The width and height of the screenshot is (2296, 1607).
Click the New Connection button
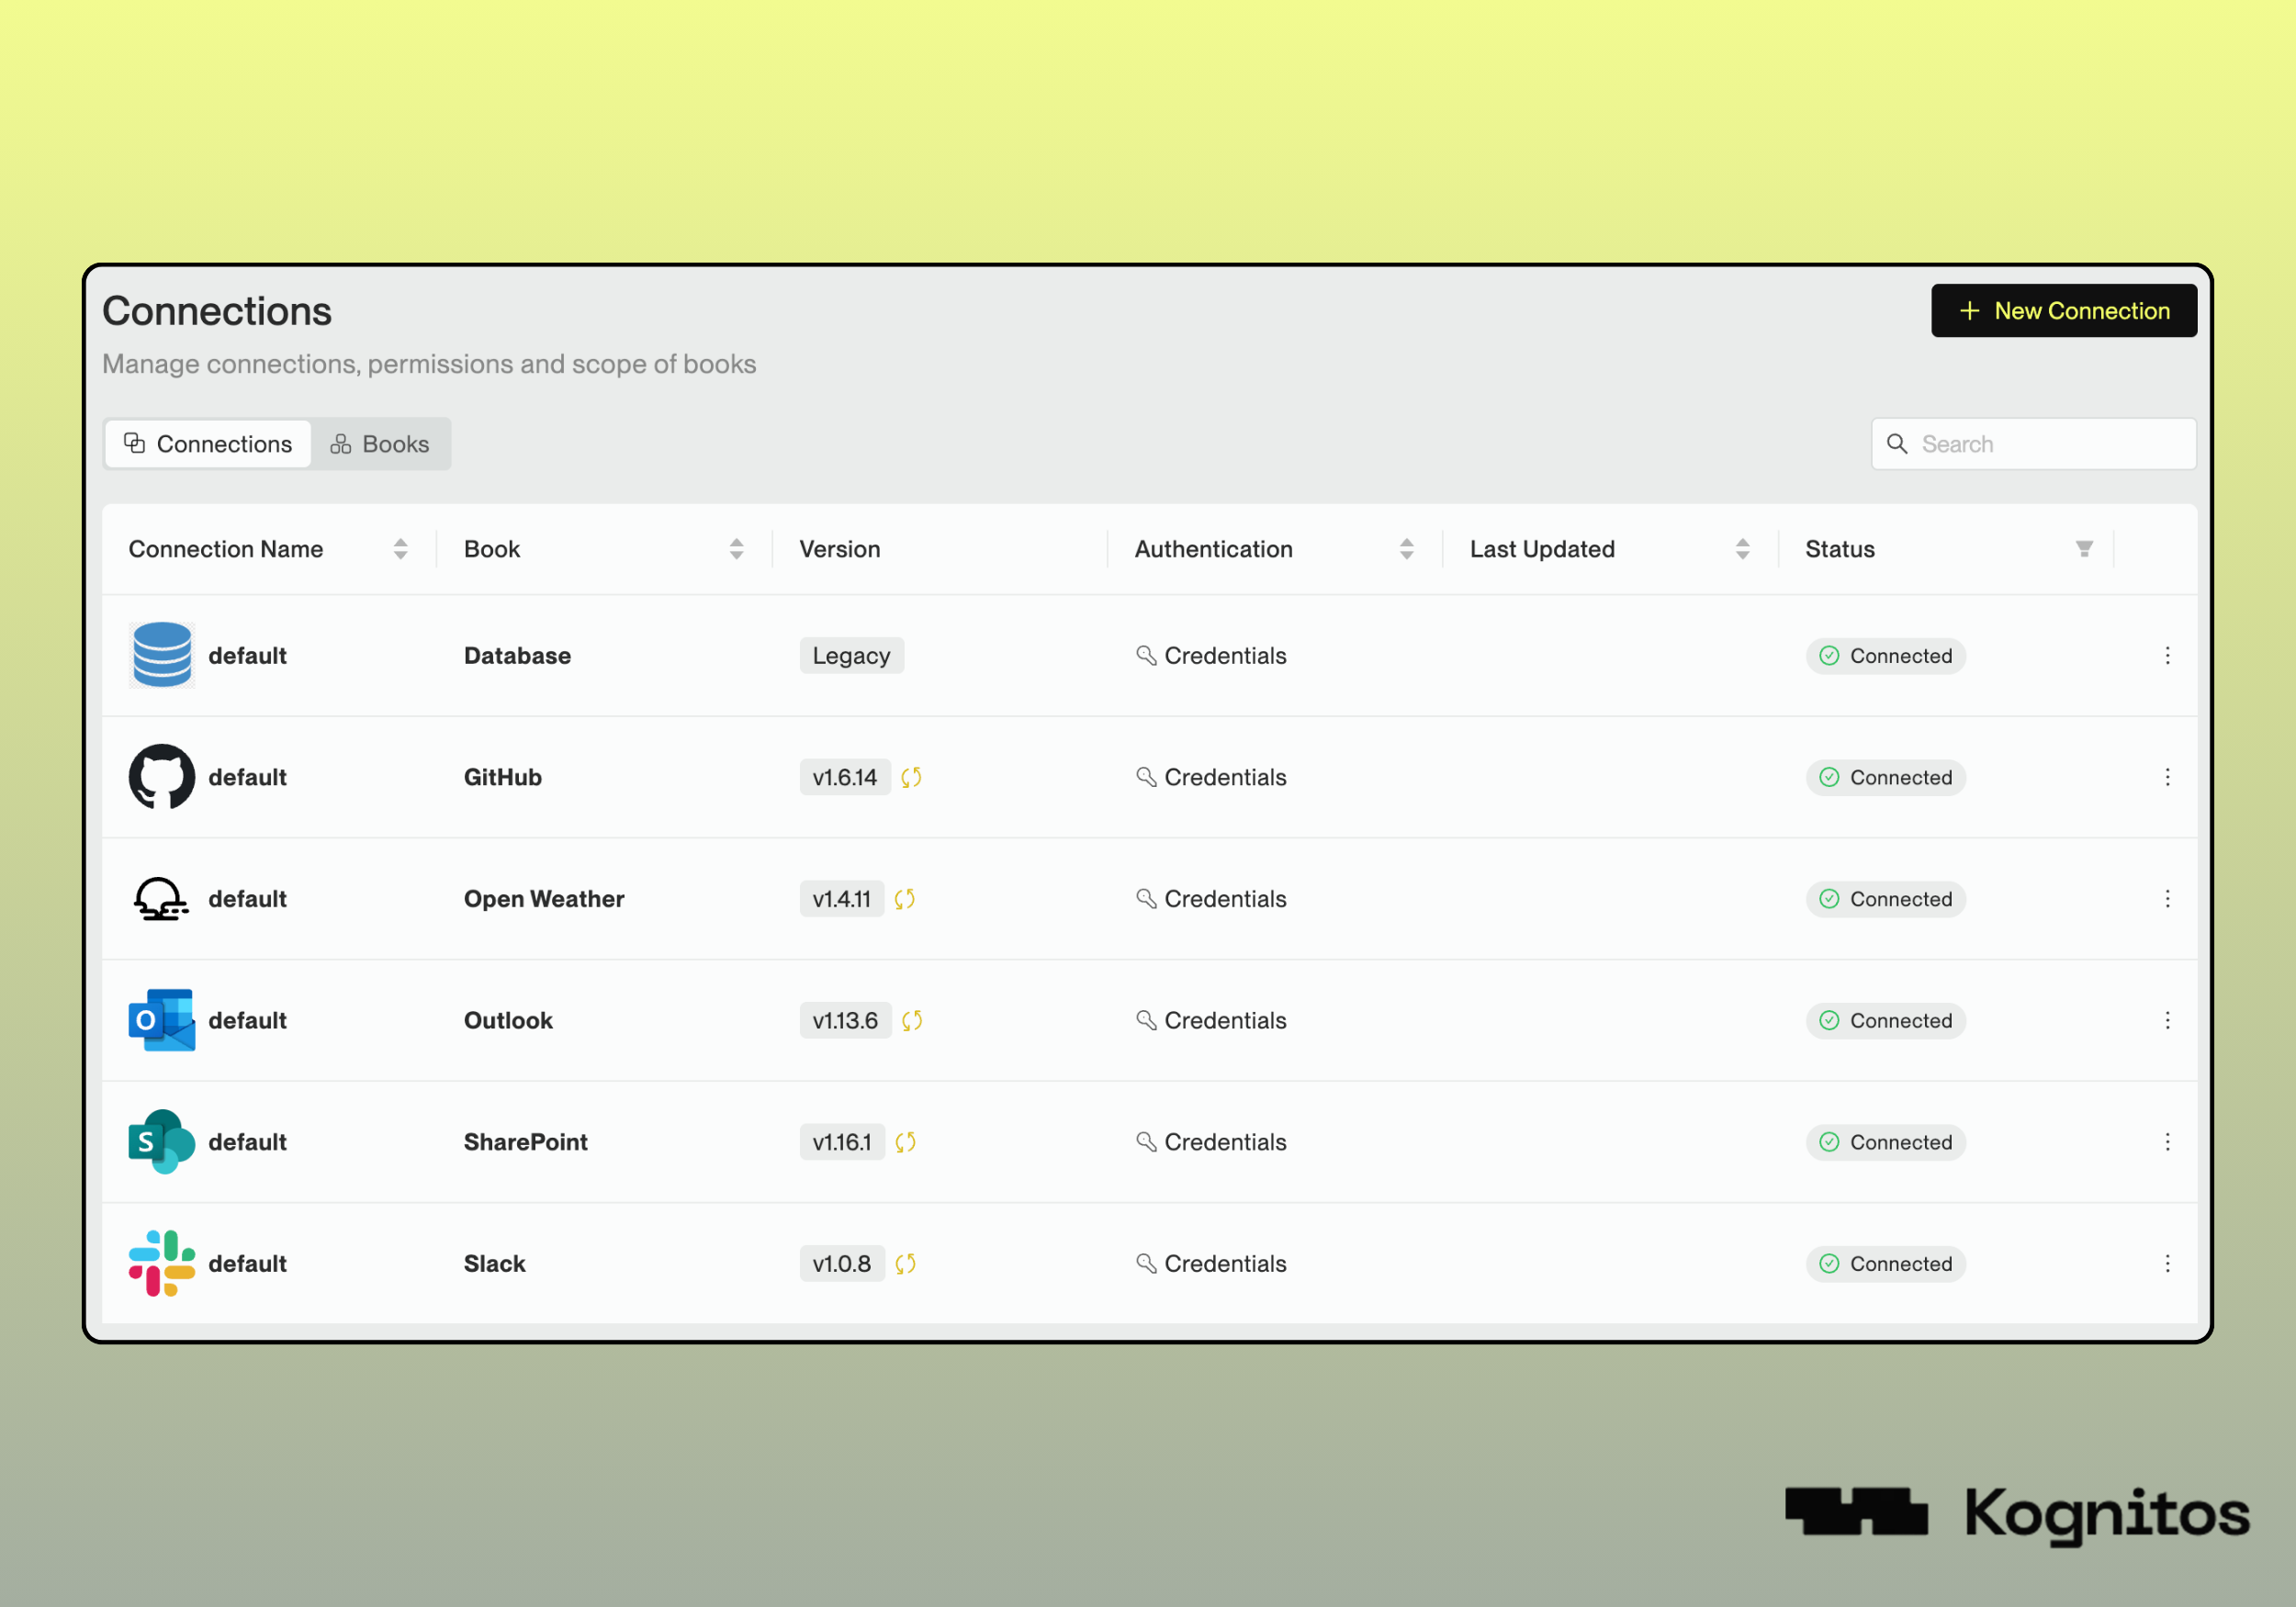tap(2063, 311)
